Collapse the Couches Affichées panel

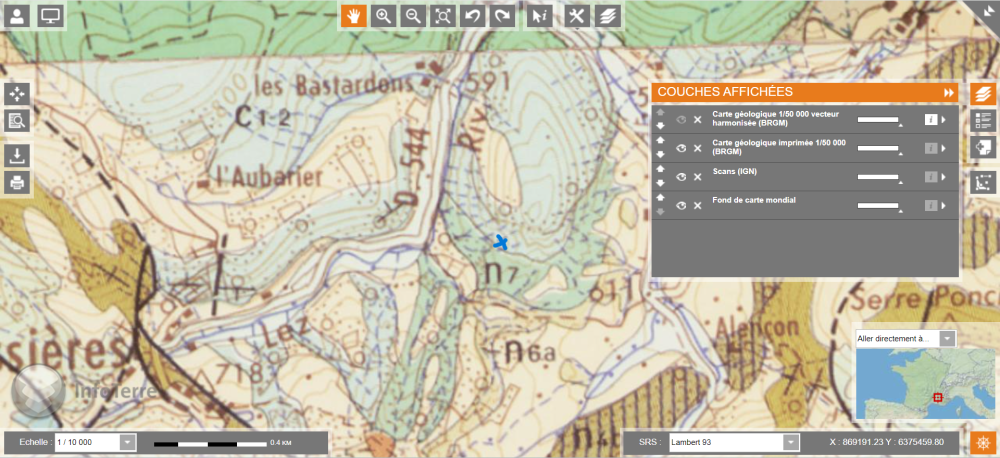click(948, 92)
